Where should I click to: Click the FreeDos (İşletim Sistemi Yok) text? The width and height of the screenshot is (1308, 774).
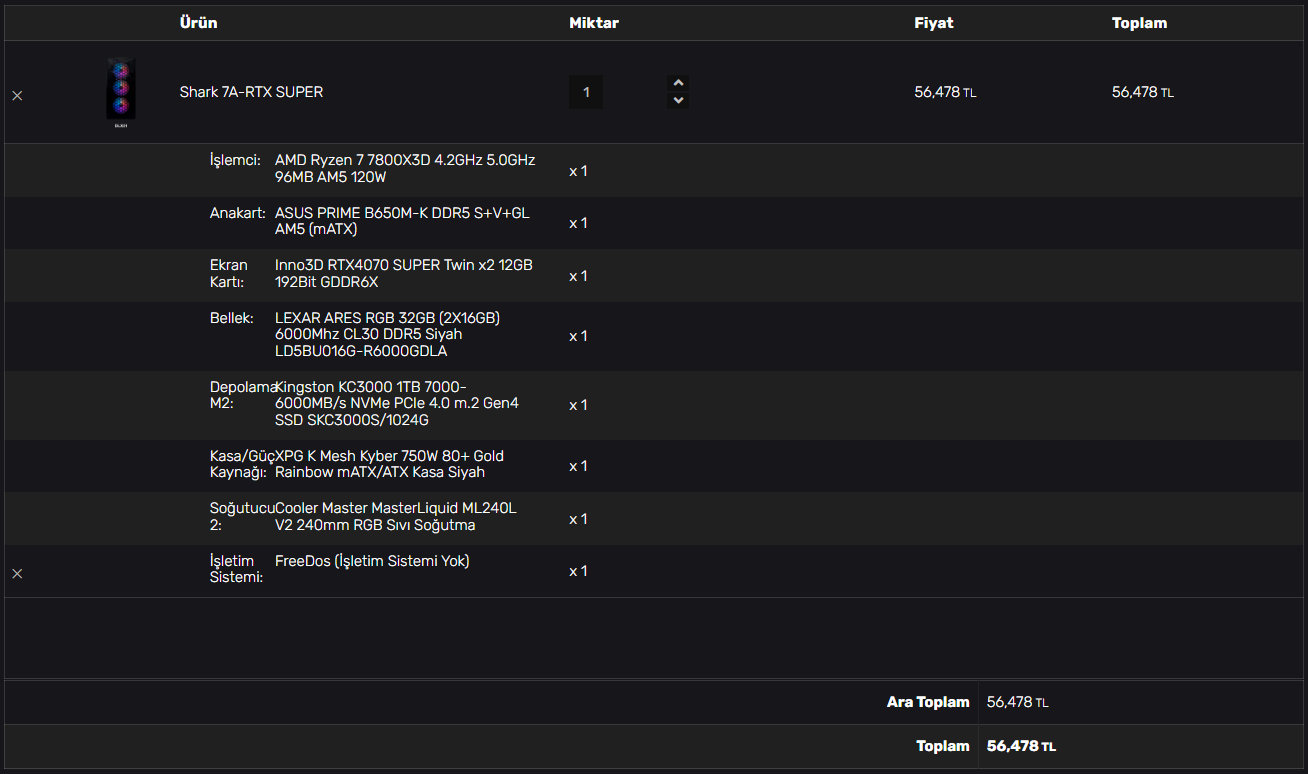point(372,561)
